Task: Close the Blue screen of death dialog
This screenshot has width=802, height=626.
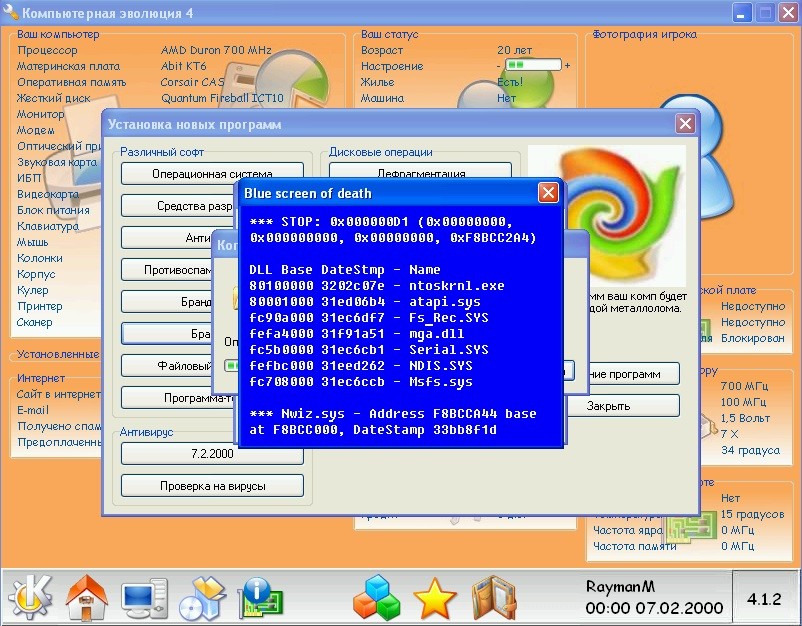Action: [x=548, y=193]
